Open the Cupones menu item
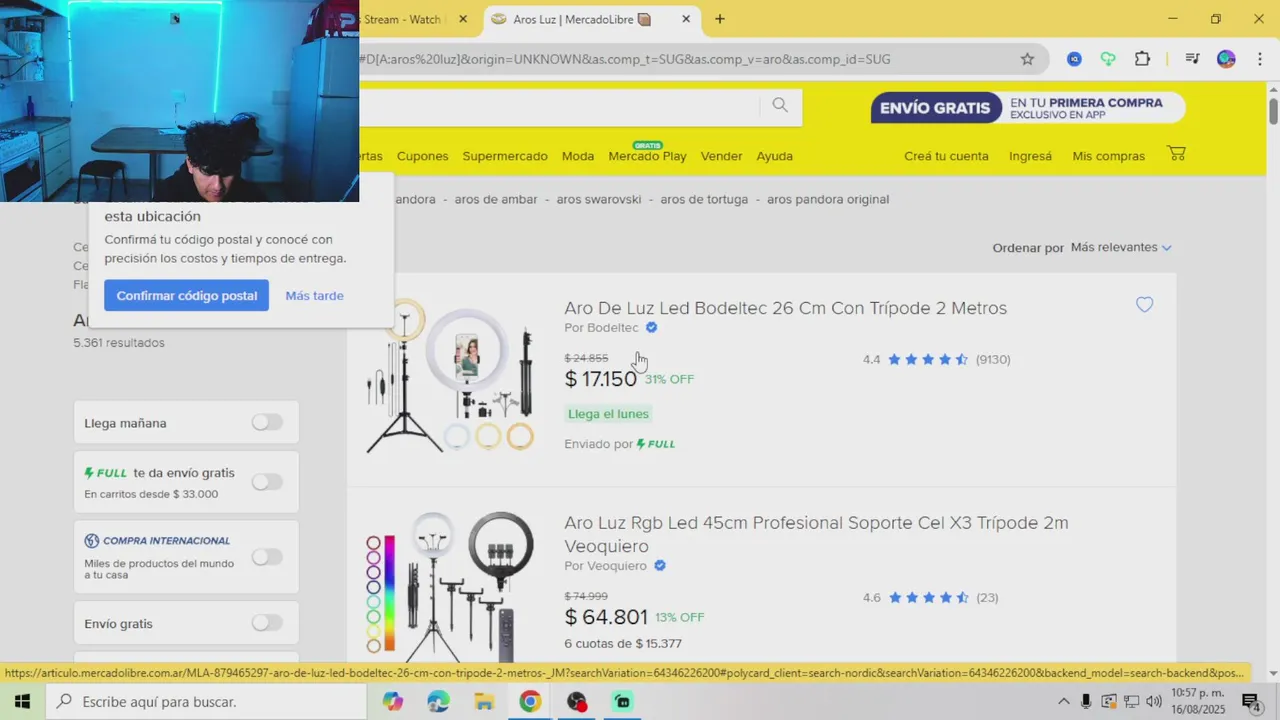Viewport: 1280px width, 720px height. click(422, 156)
